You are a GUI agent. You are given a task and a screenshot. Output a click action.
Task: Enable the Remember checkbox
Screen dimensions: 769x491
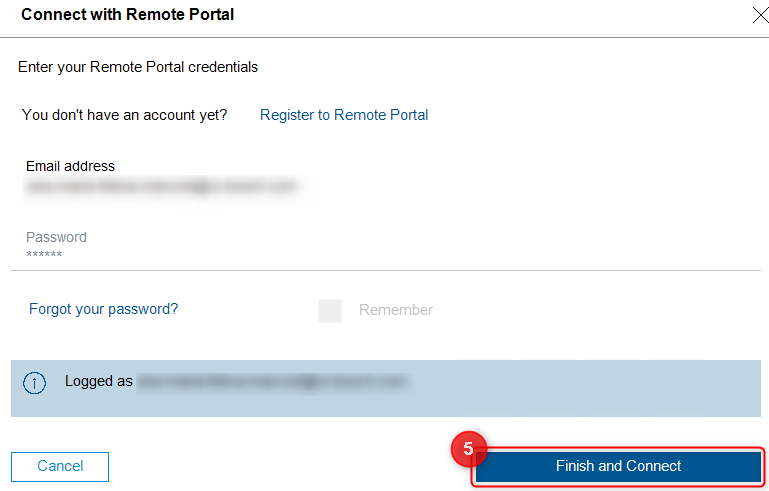coord(330,311)
